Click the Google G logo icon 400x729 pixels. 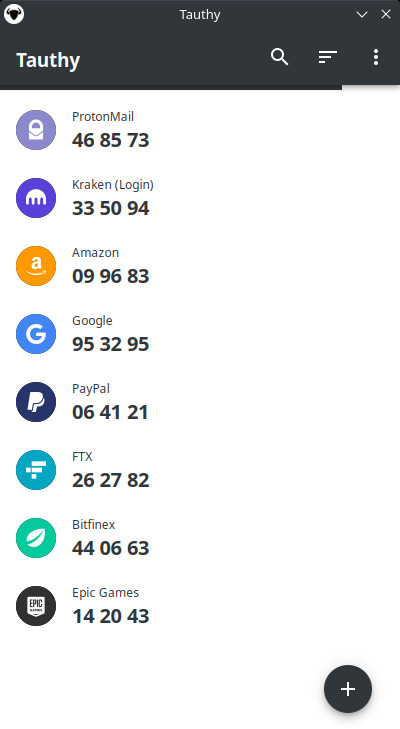(x=36, y=334)
